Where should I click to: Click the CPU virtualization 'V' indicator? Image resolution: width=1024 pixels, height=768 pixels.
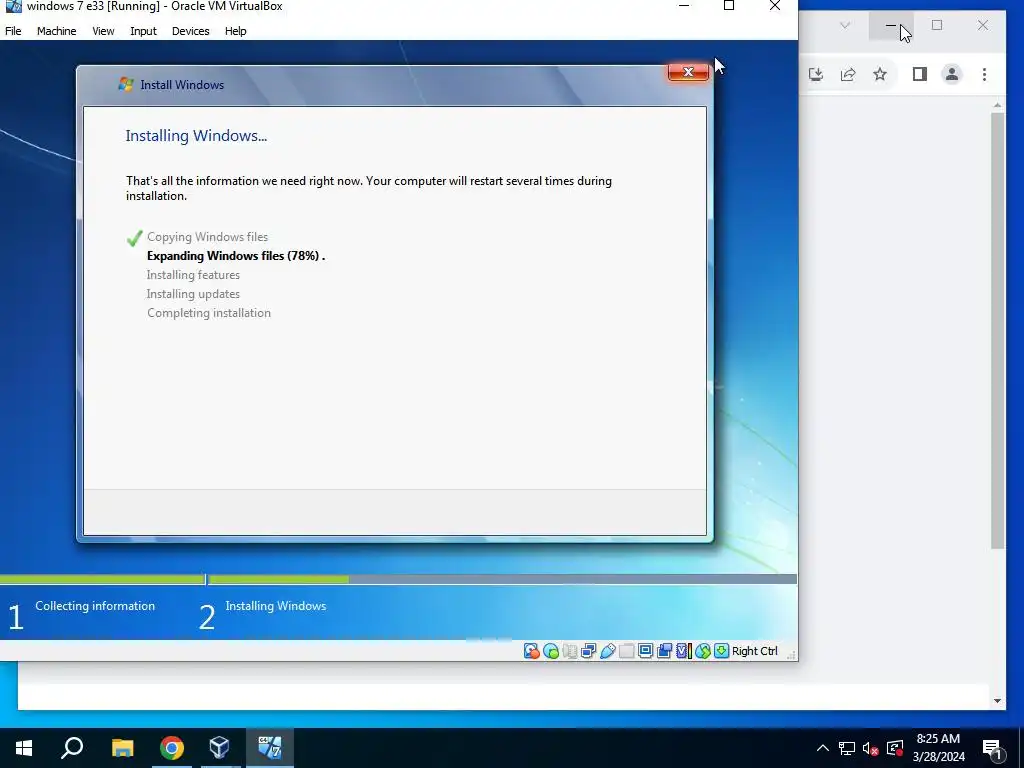[683, 651]
